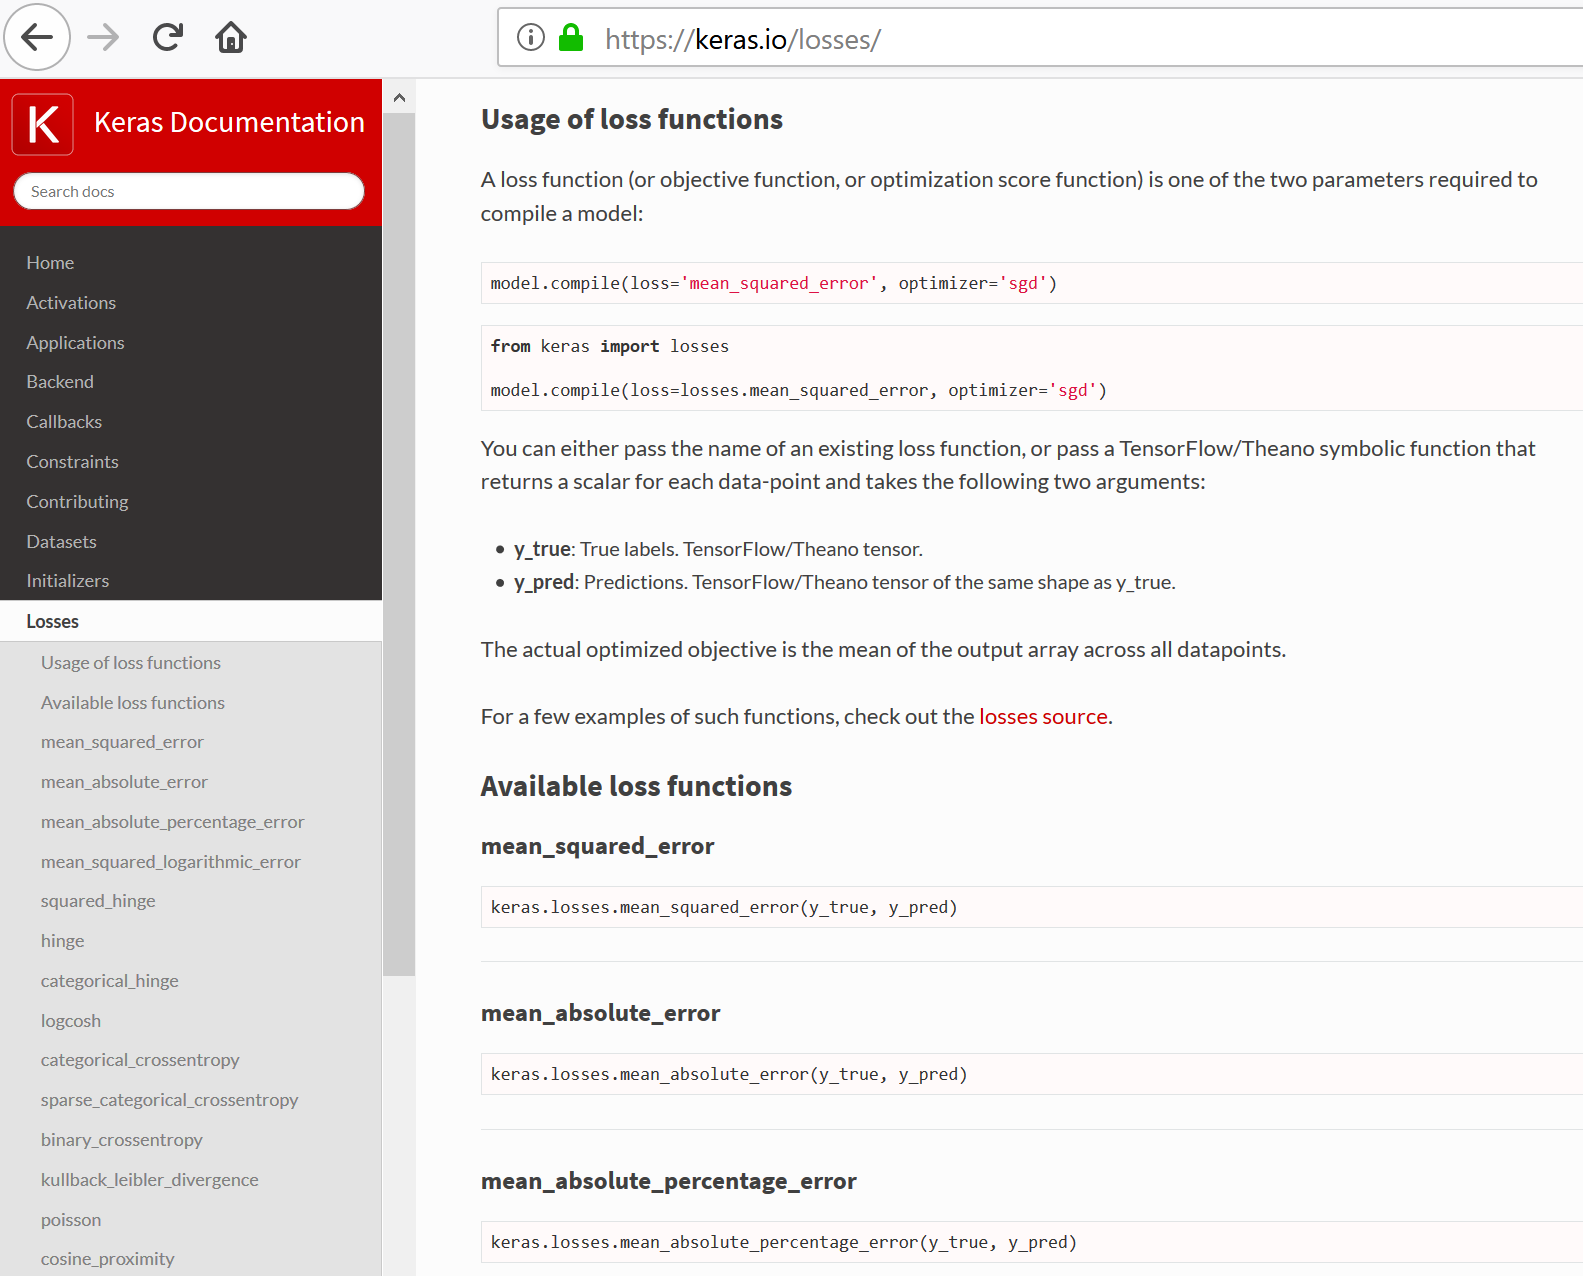Go back with the browser back arrow

tap(37, 38)
